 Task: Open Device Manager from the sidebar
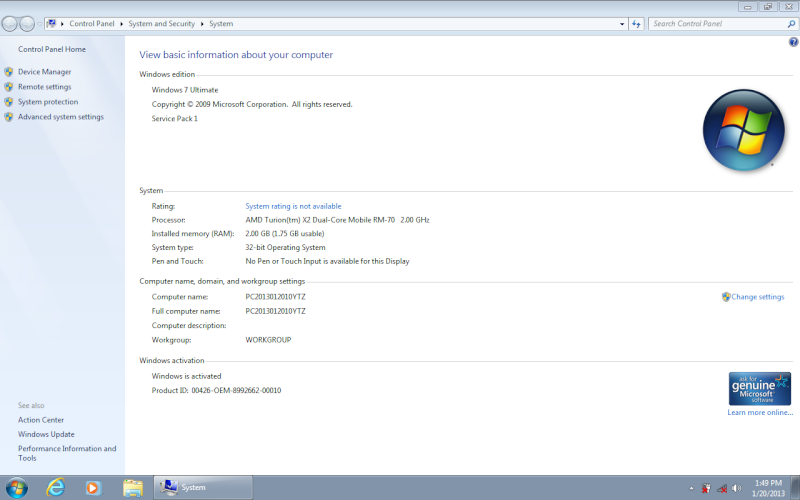click(x=44, y=72)
